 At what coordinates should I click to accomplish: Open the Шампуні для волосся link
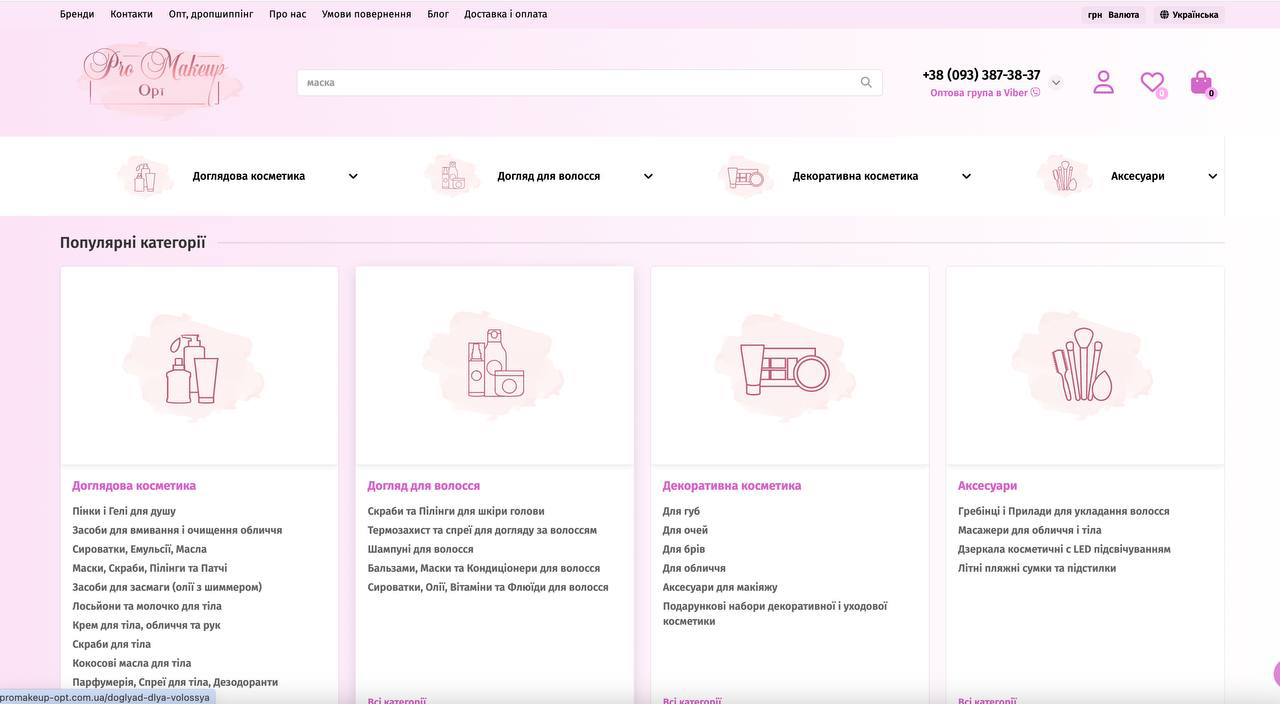pyautogui.click(x=421, y=549)
